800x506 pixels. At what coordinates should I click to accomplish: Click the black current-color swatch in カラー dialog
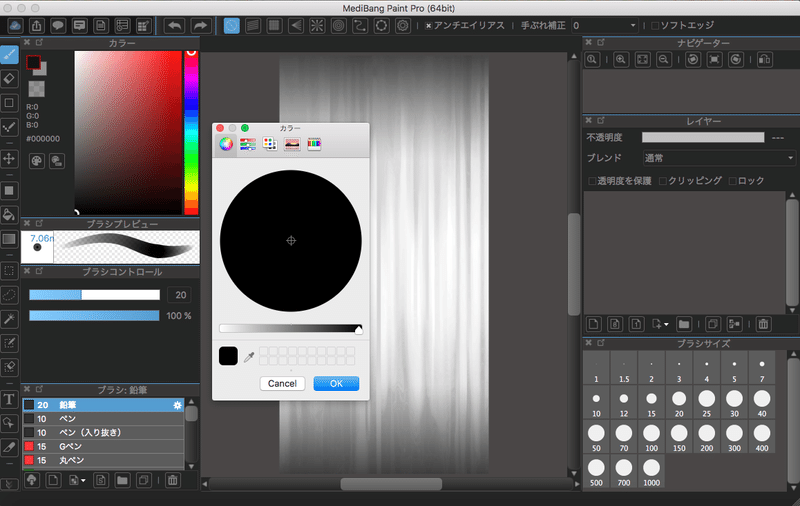point(228,356)
